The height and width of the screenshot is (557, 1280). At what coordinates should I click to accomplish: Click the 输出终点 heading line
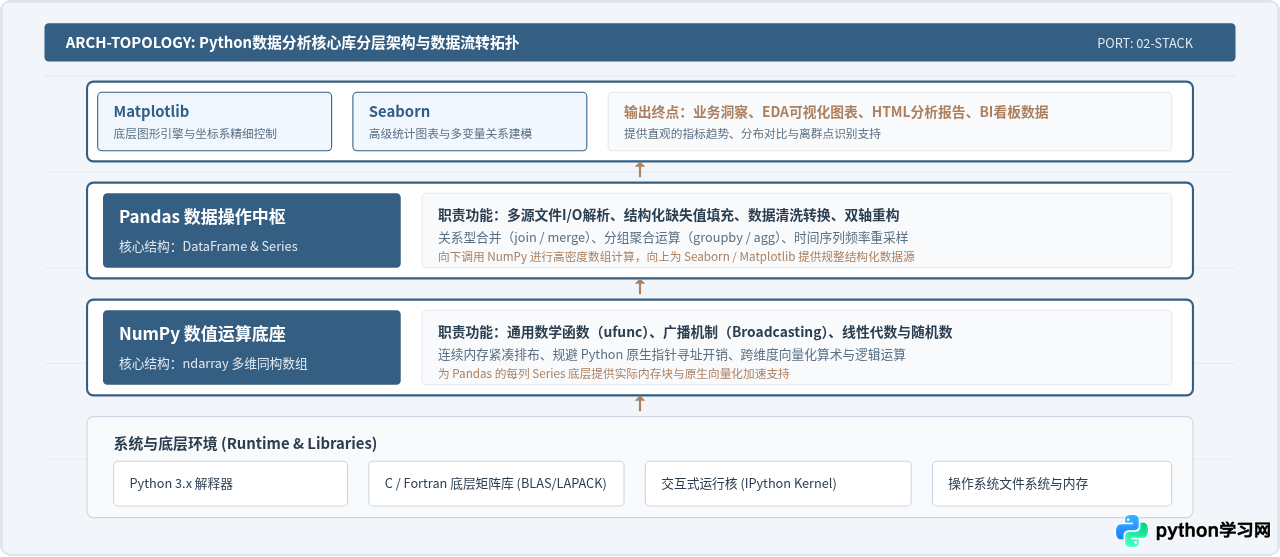pos(836,112)
